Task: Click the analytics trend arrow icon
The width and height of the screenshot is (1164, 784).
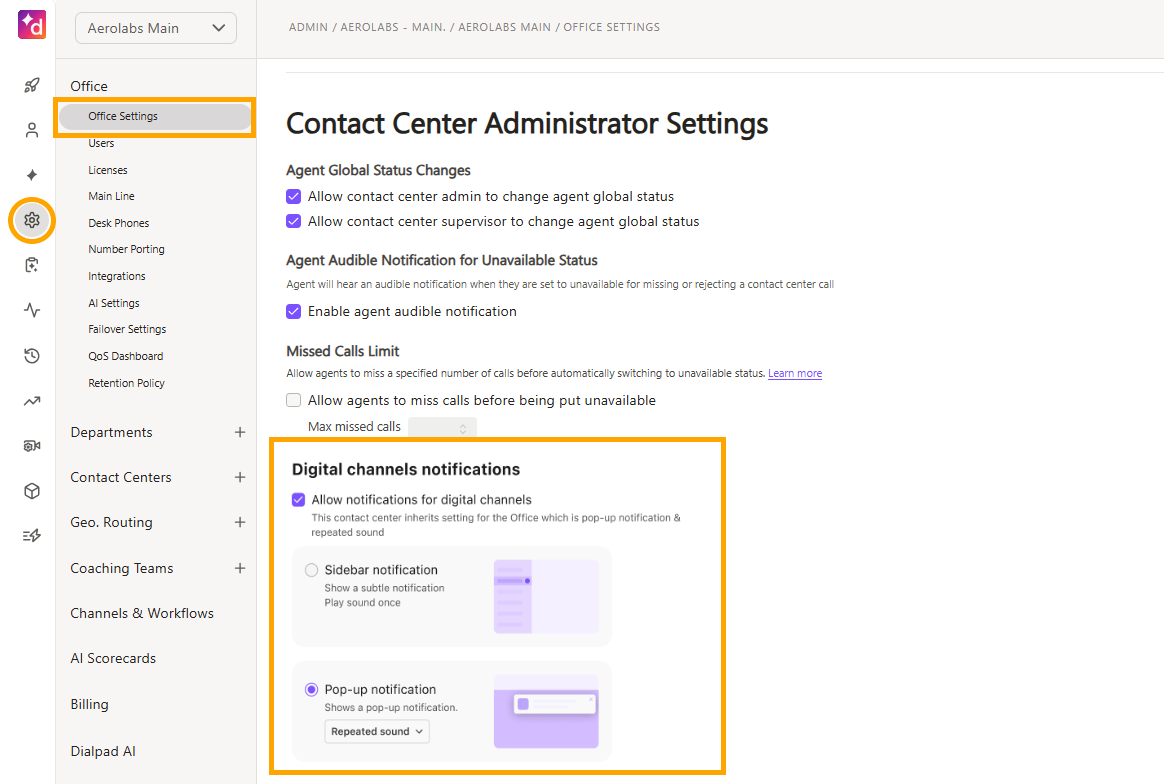Action: tap(32, 401)
